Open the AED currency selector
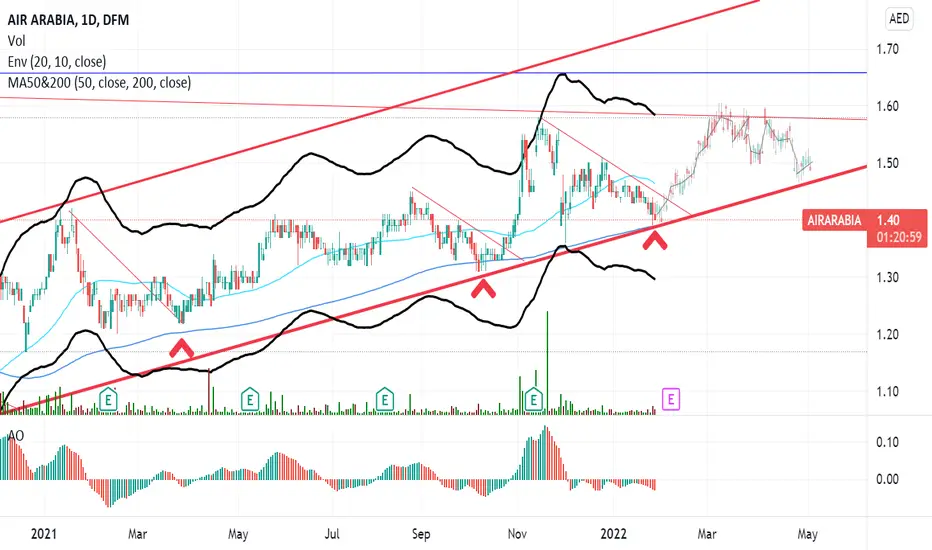The height and width of the screenshot is (550, 932). pos(899,19)
